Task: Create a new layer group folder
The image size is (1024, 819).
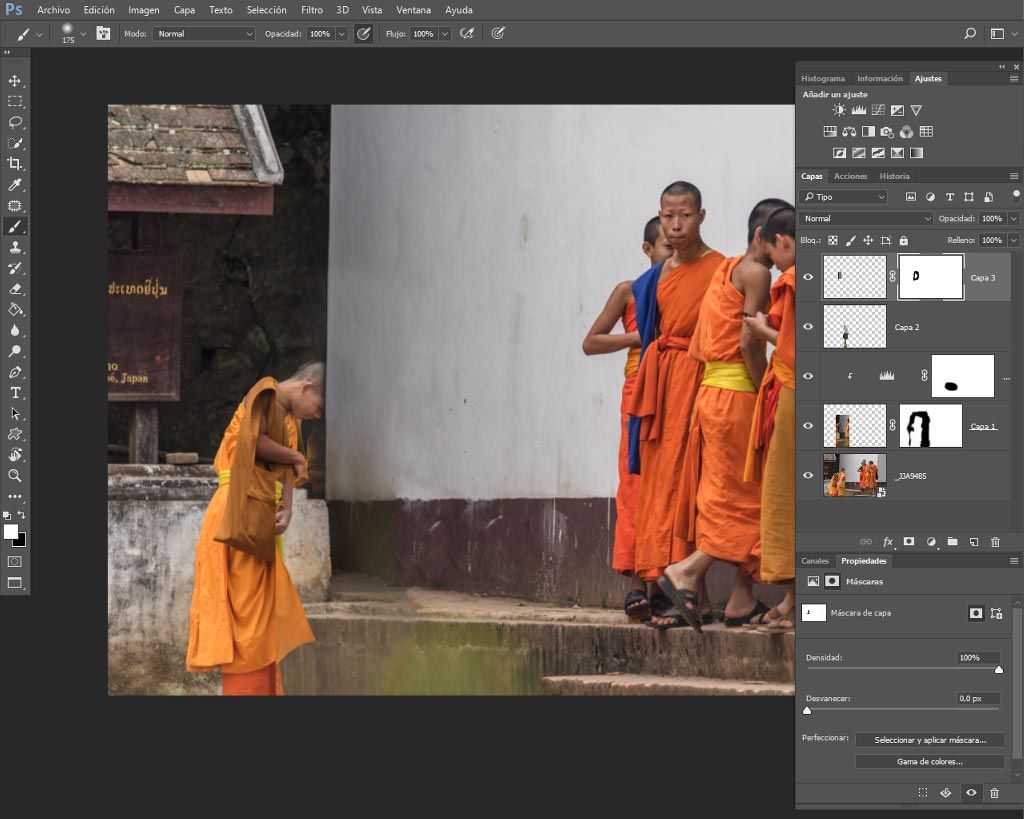Action: tap(952, 541)
